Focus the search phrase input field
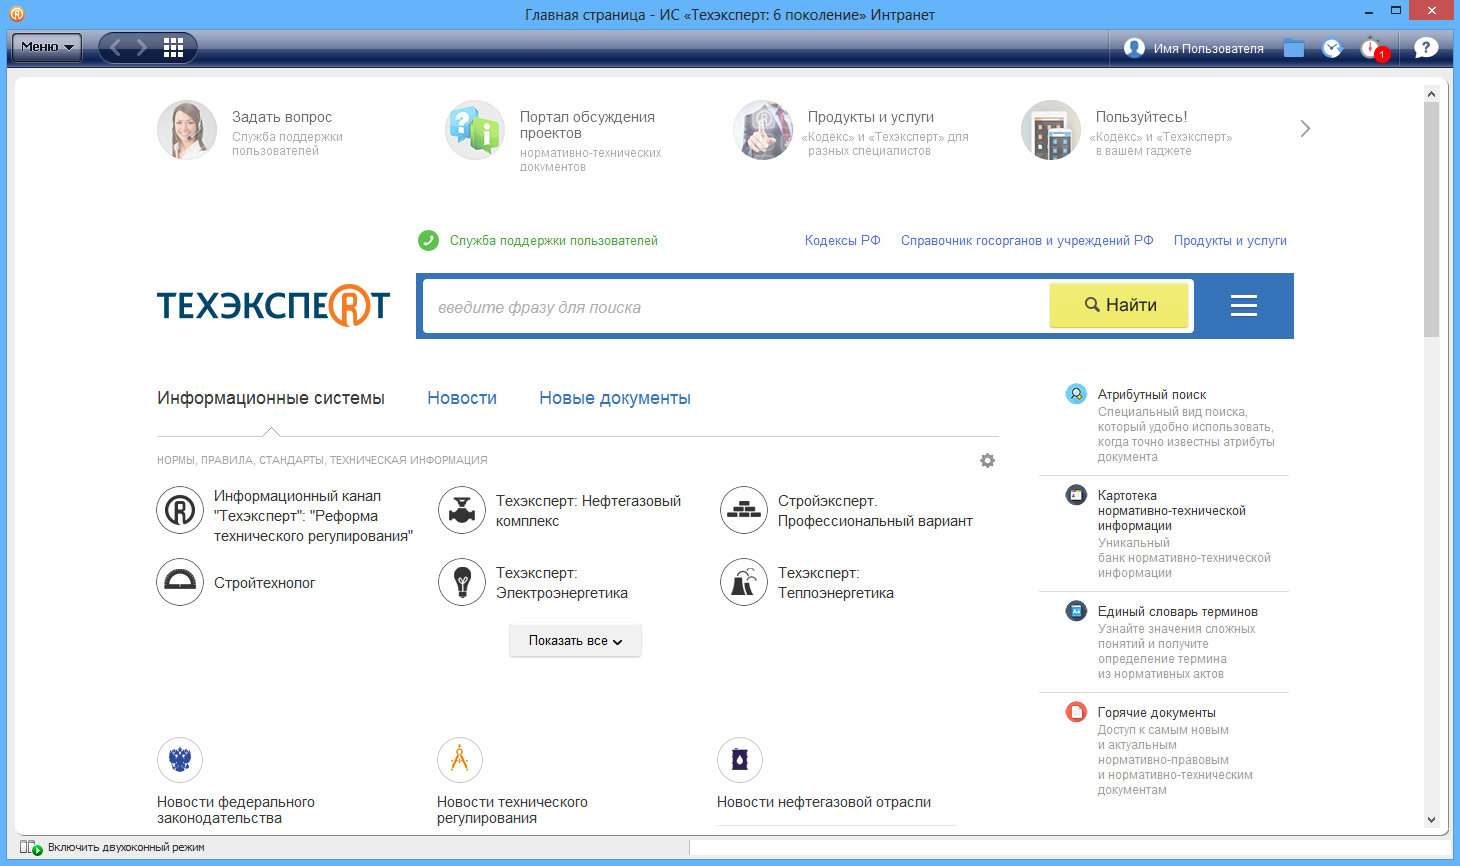Image resolution: width=1460 pixels, height=866 pixels. coord(736,307)
